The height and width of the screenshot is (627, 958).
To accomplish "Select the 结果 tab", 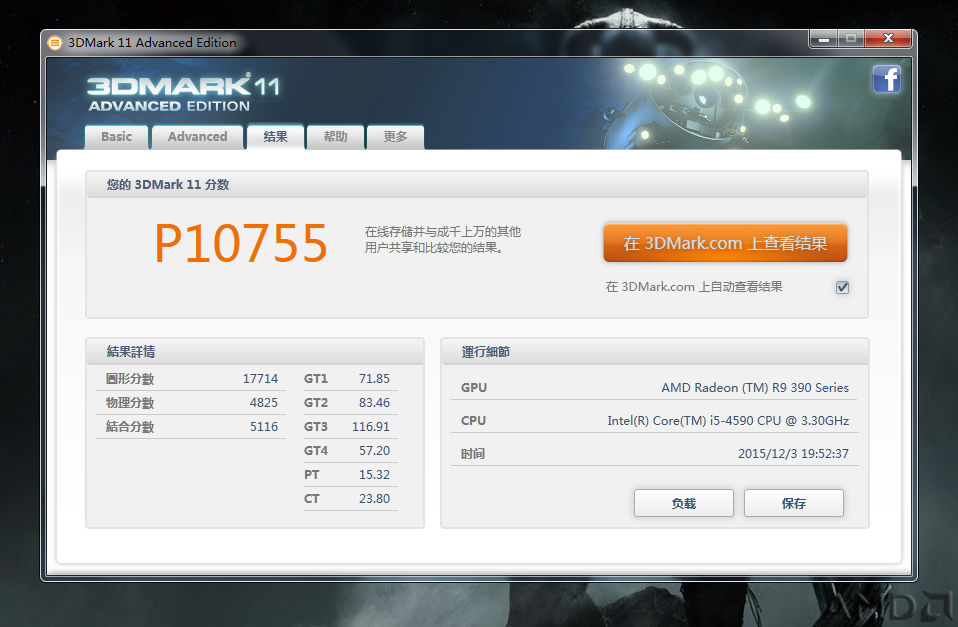I will pos(276,137).
